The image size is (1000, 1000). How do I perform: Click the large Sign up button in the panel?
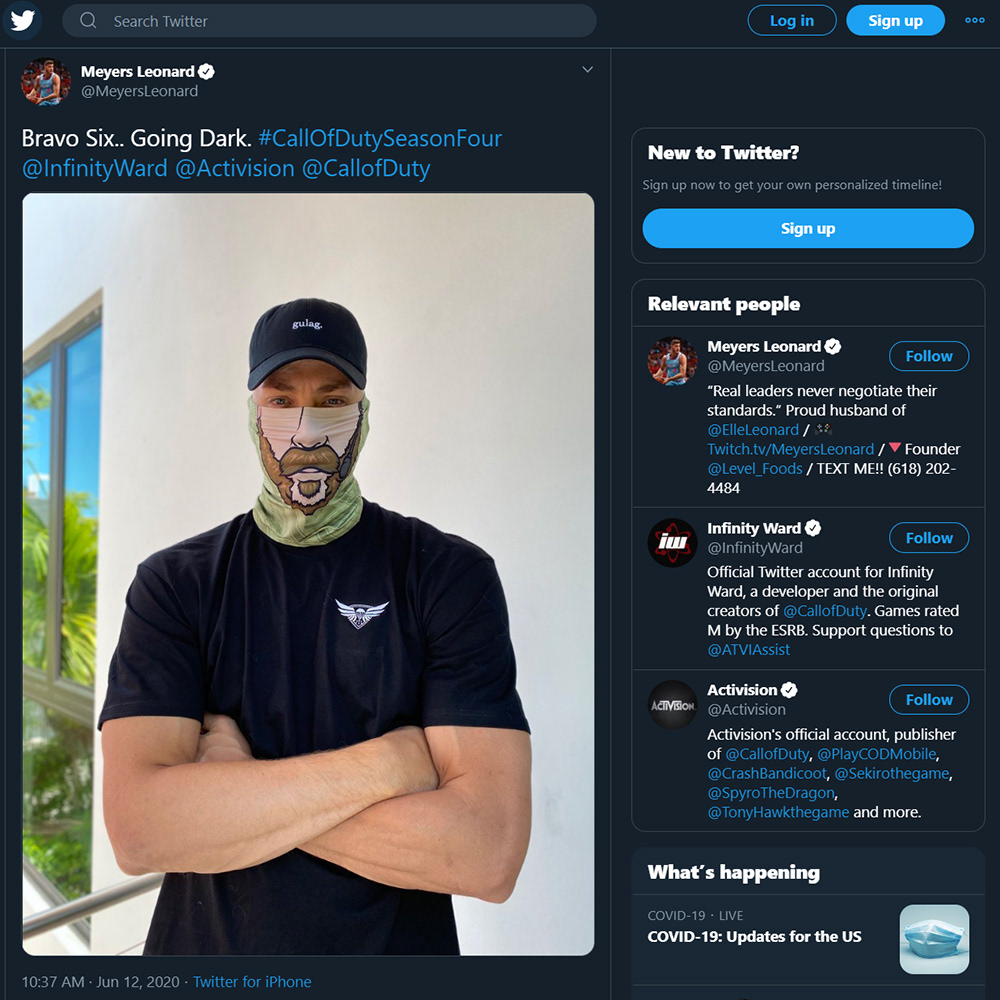click(x=807, y=228)
